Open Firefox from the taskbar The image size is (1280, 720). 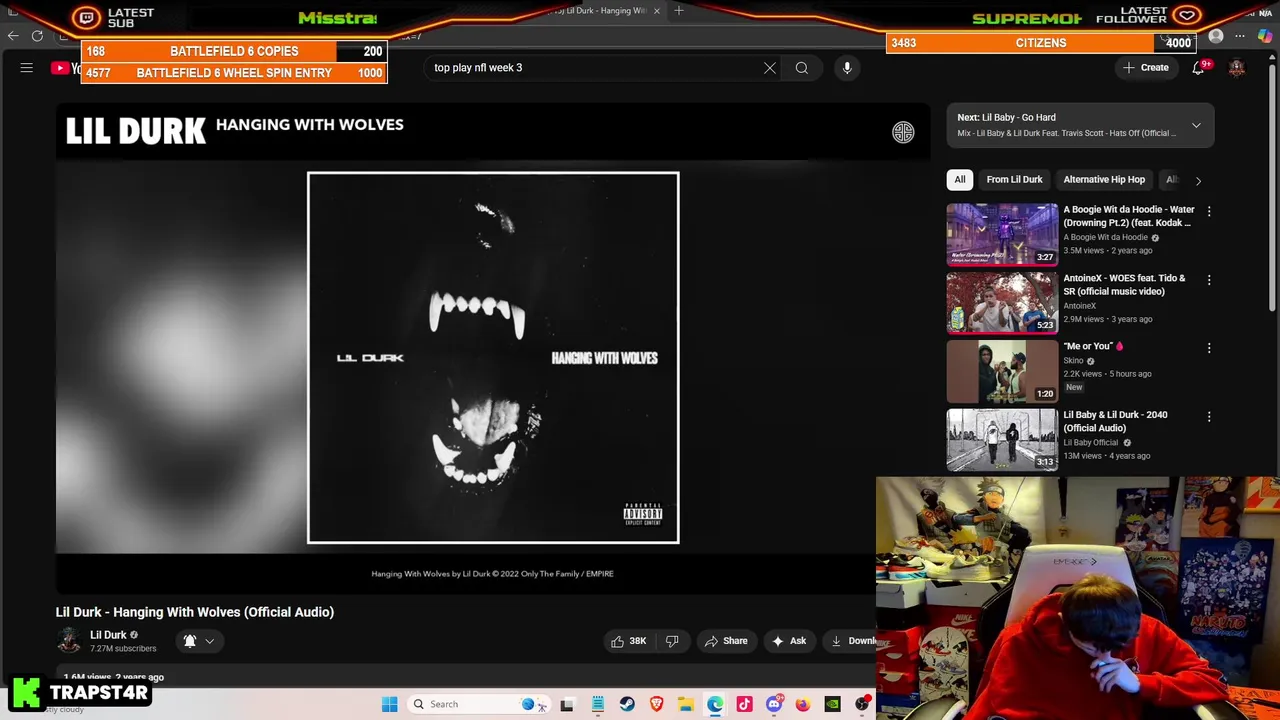click(803, 704)
